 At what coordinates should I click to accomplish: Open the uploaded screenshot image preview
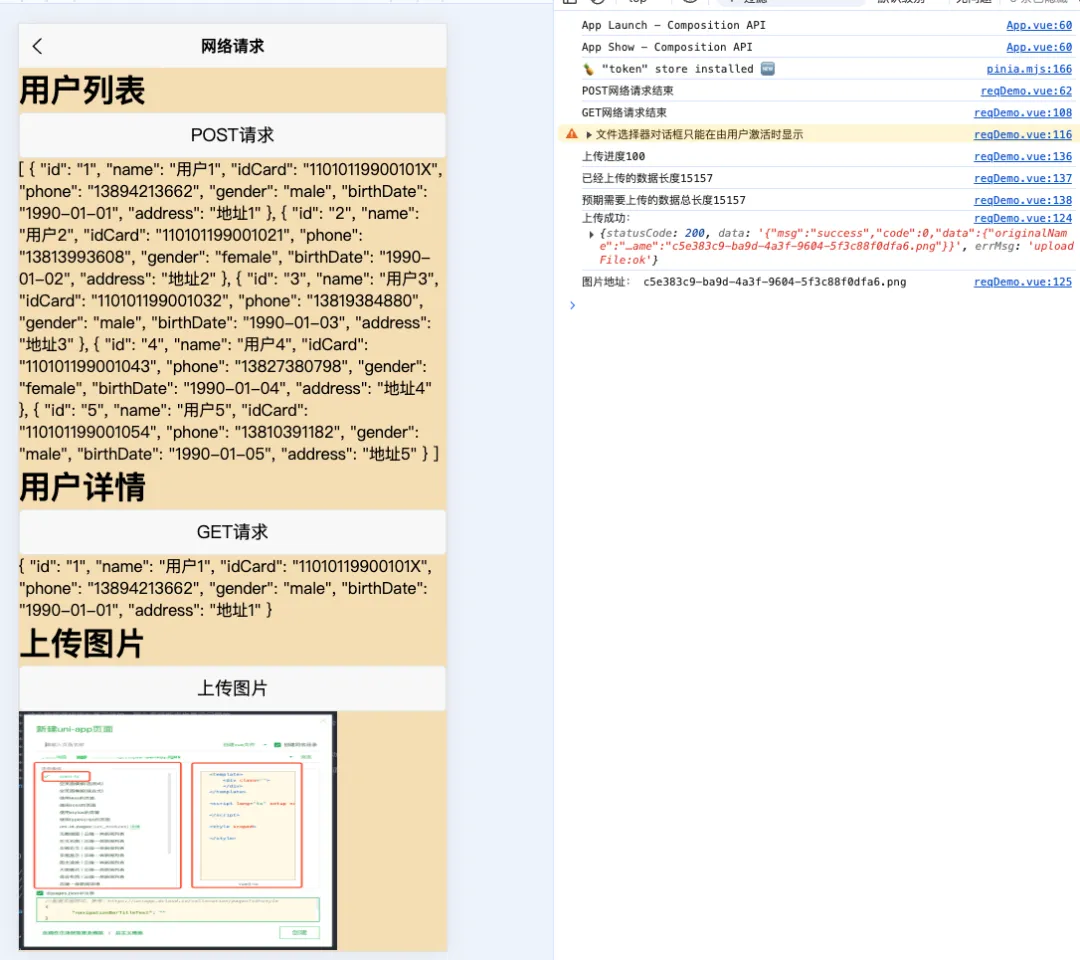tap(178, 831)
